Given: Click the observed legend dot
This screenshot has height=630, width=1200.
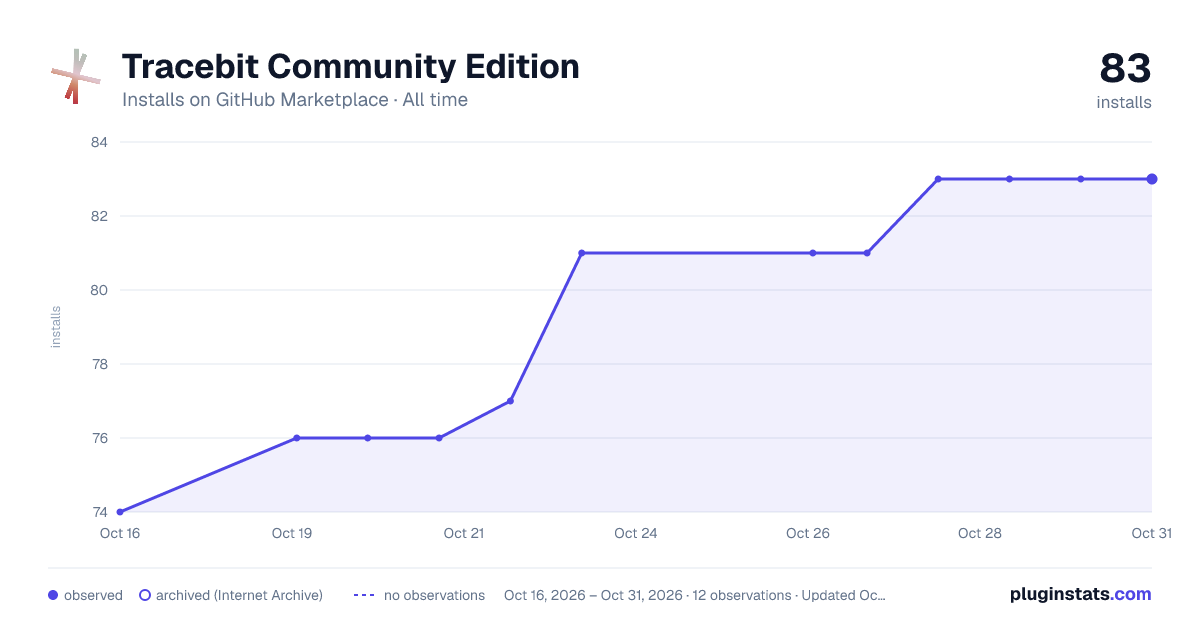Looking at the screenshot, I should pos(53,595).
